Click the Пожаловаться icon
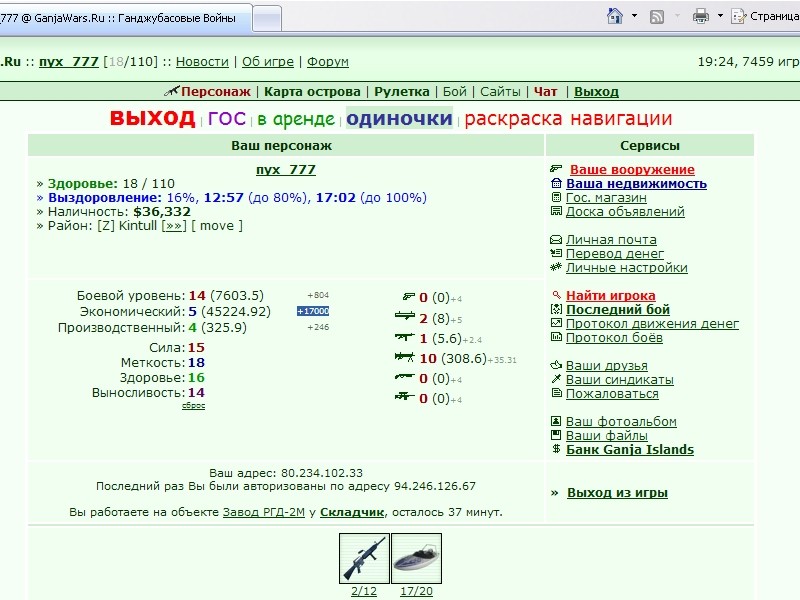This screenshot has height=600, width=800. point(556,393)
